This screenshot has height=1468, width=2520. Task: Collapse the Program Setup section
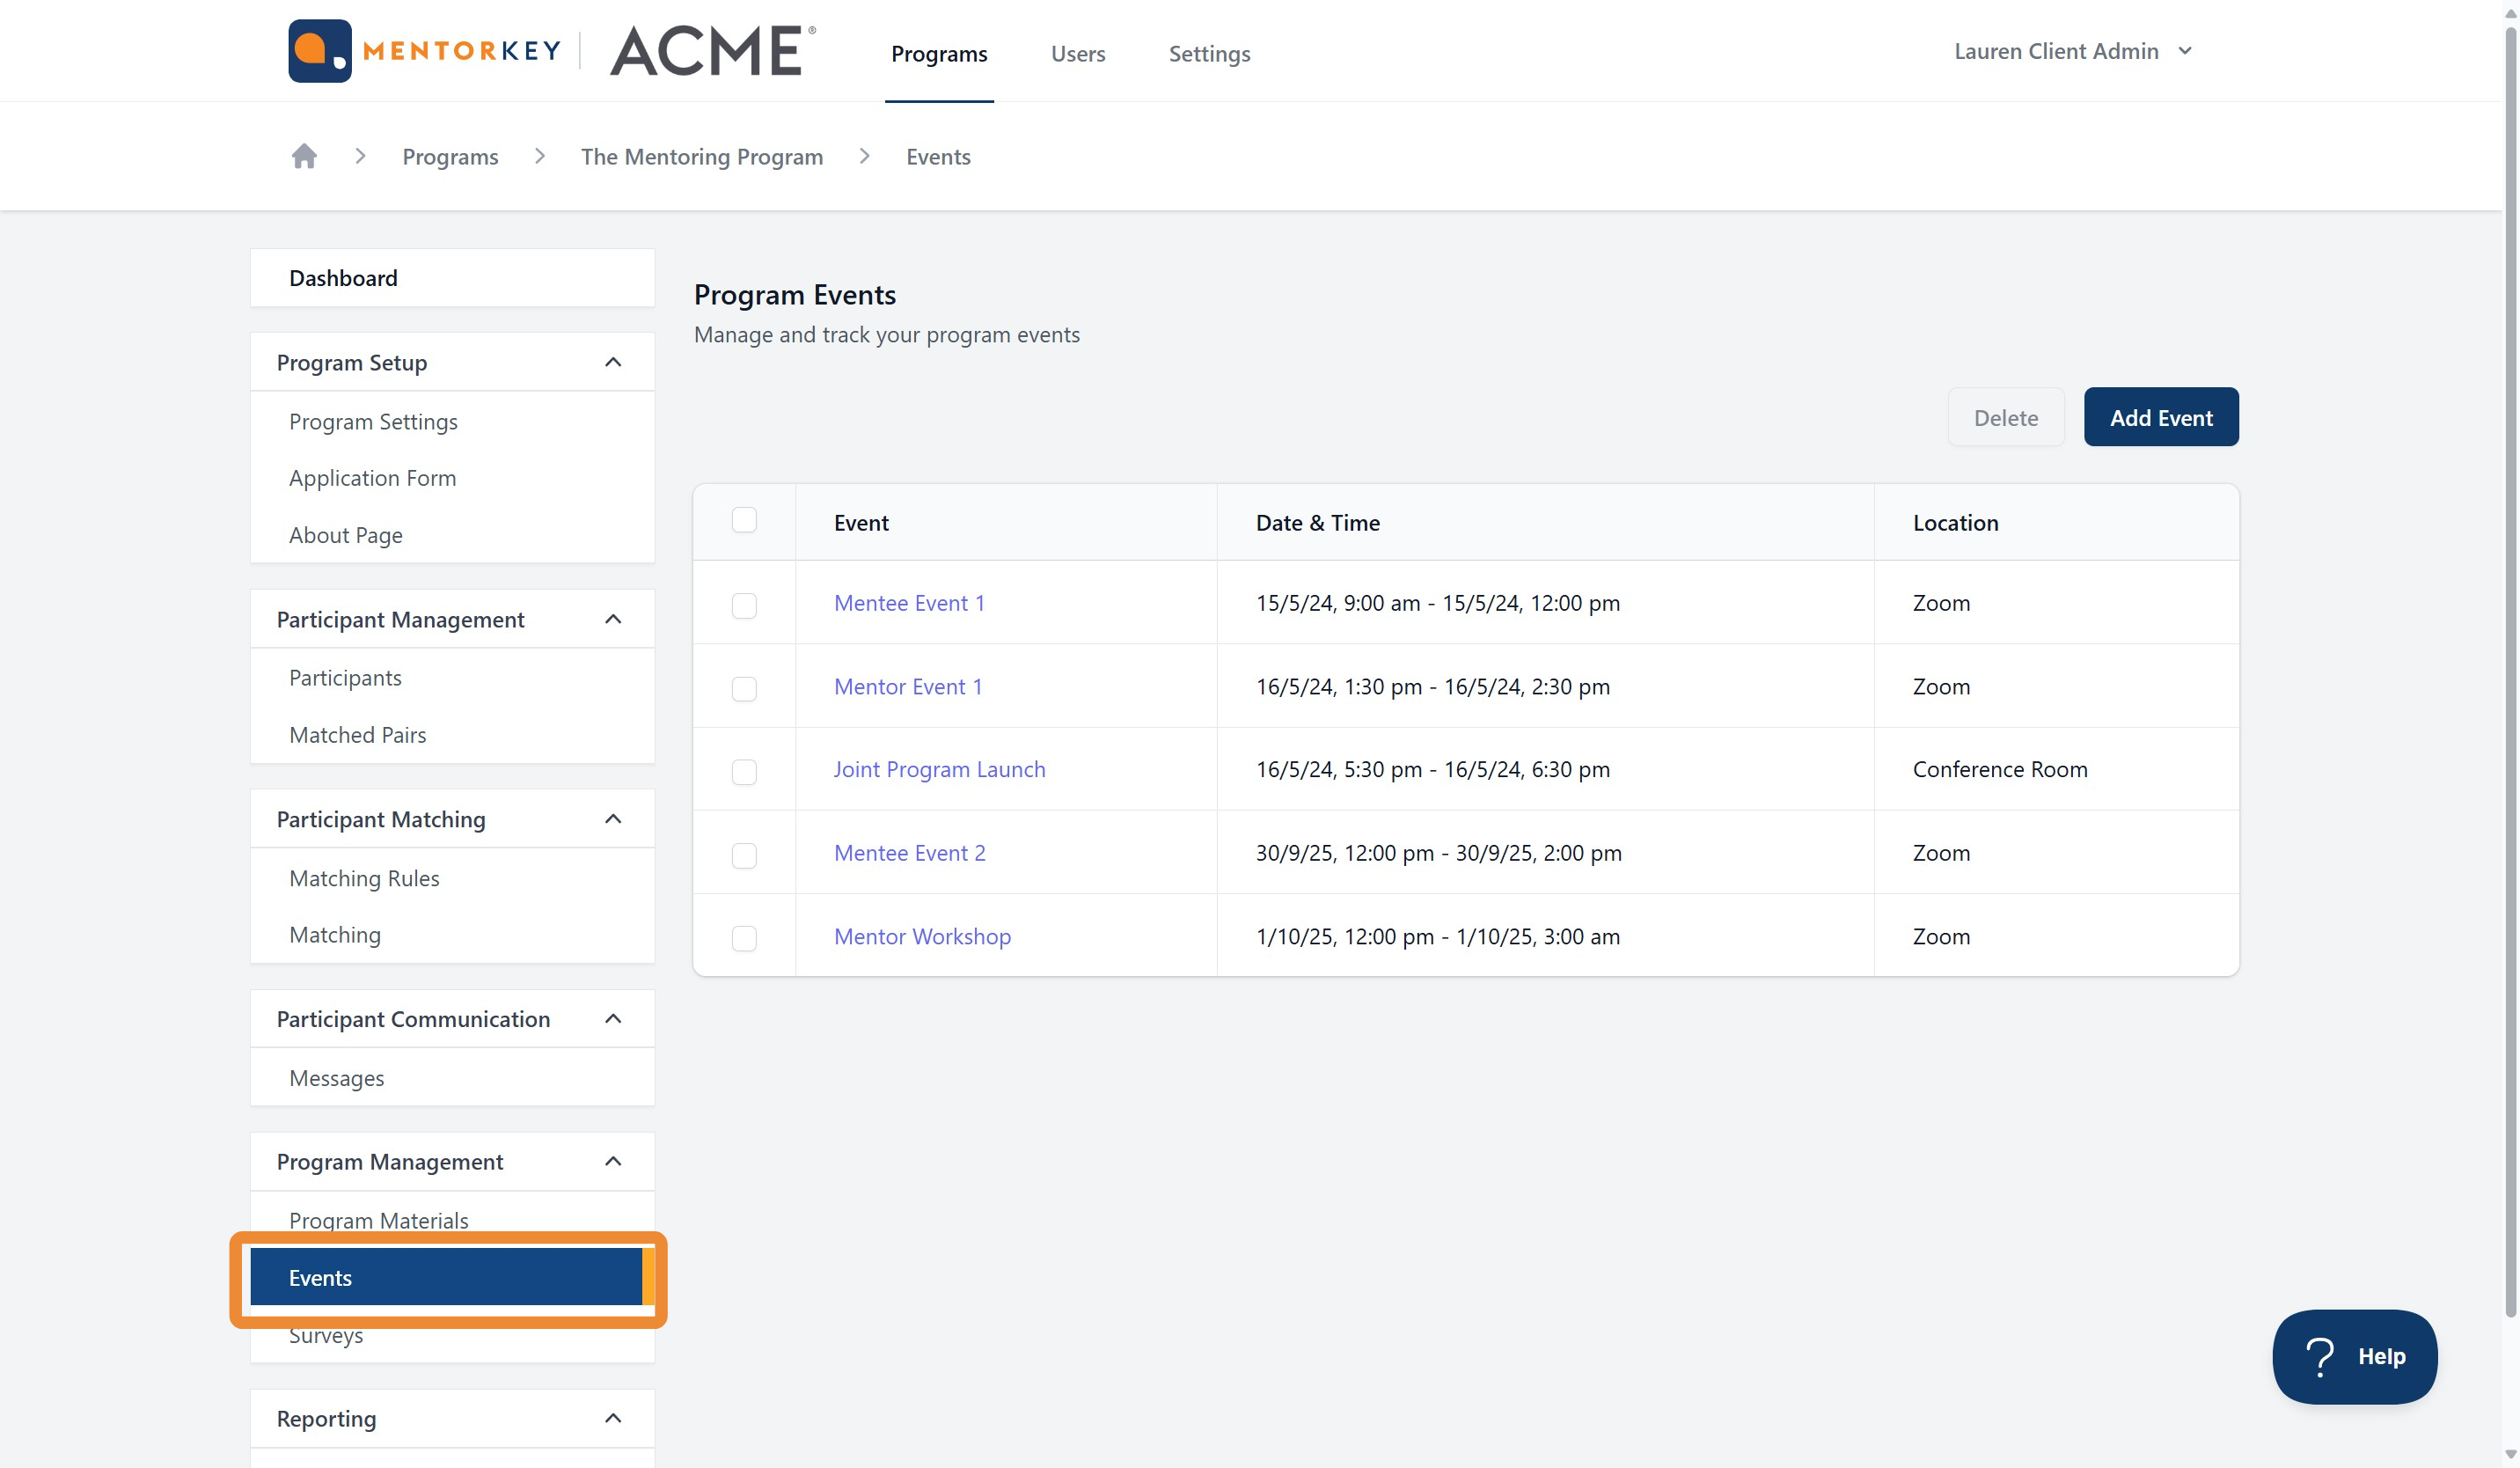click(612, 362)
